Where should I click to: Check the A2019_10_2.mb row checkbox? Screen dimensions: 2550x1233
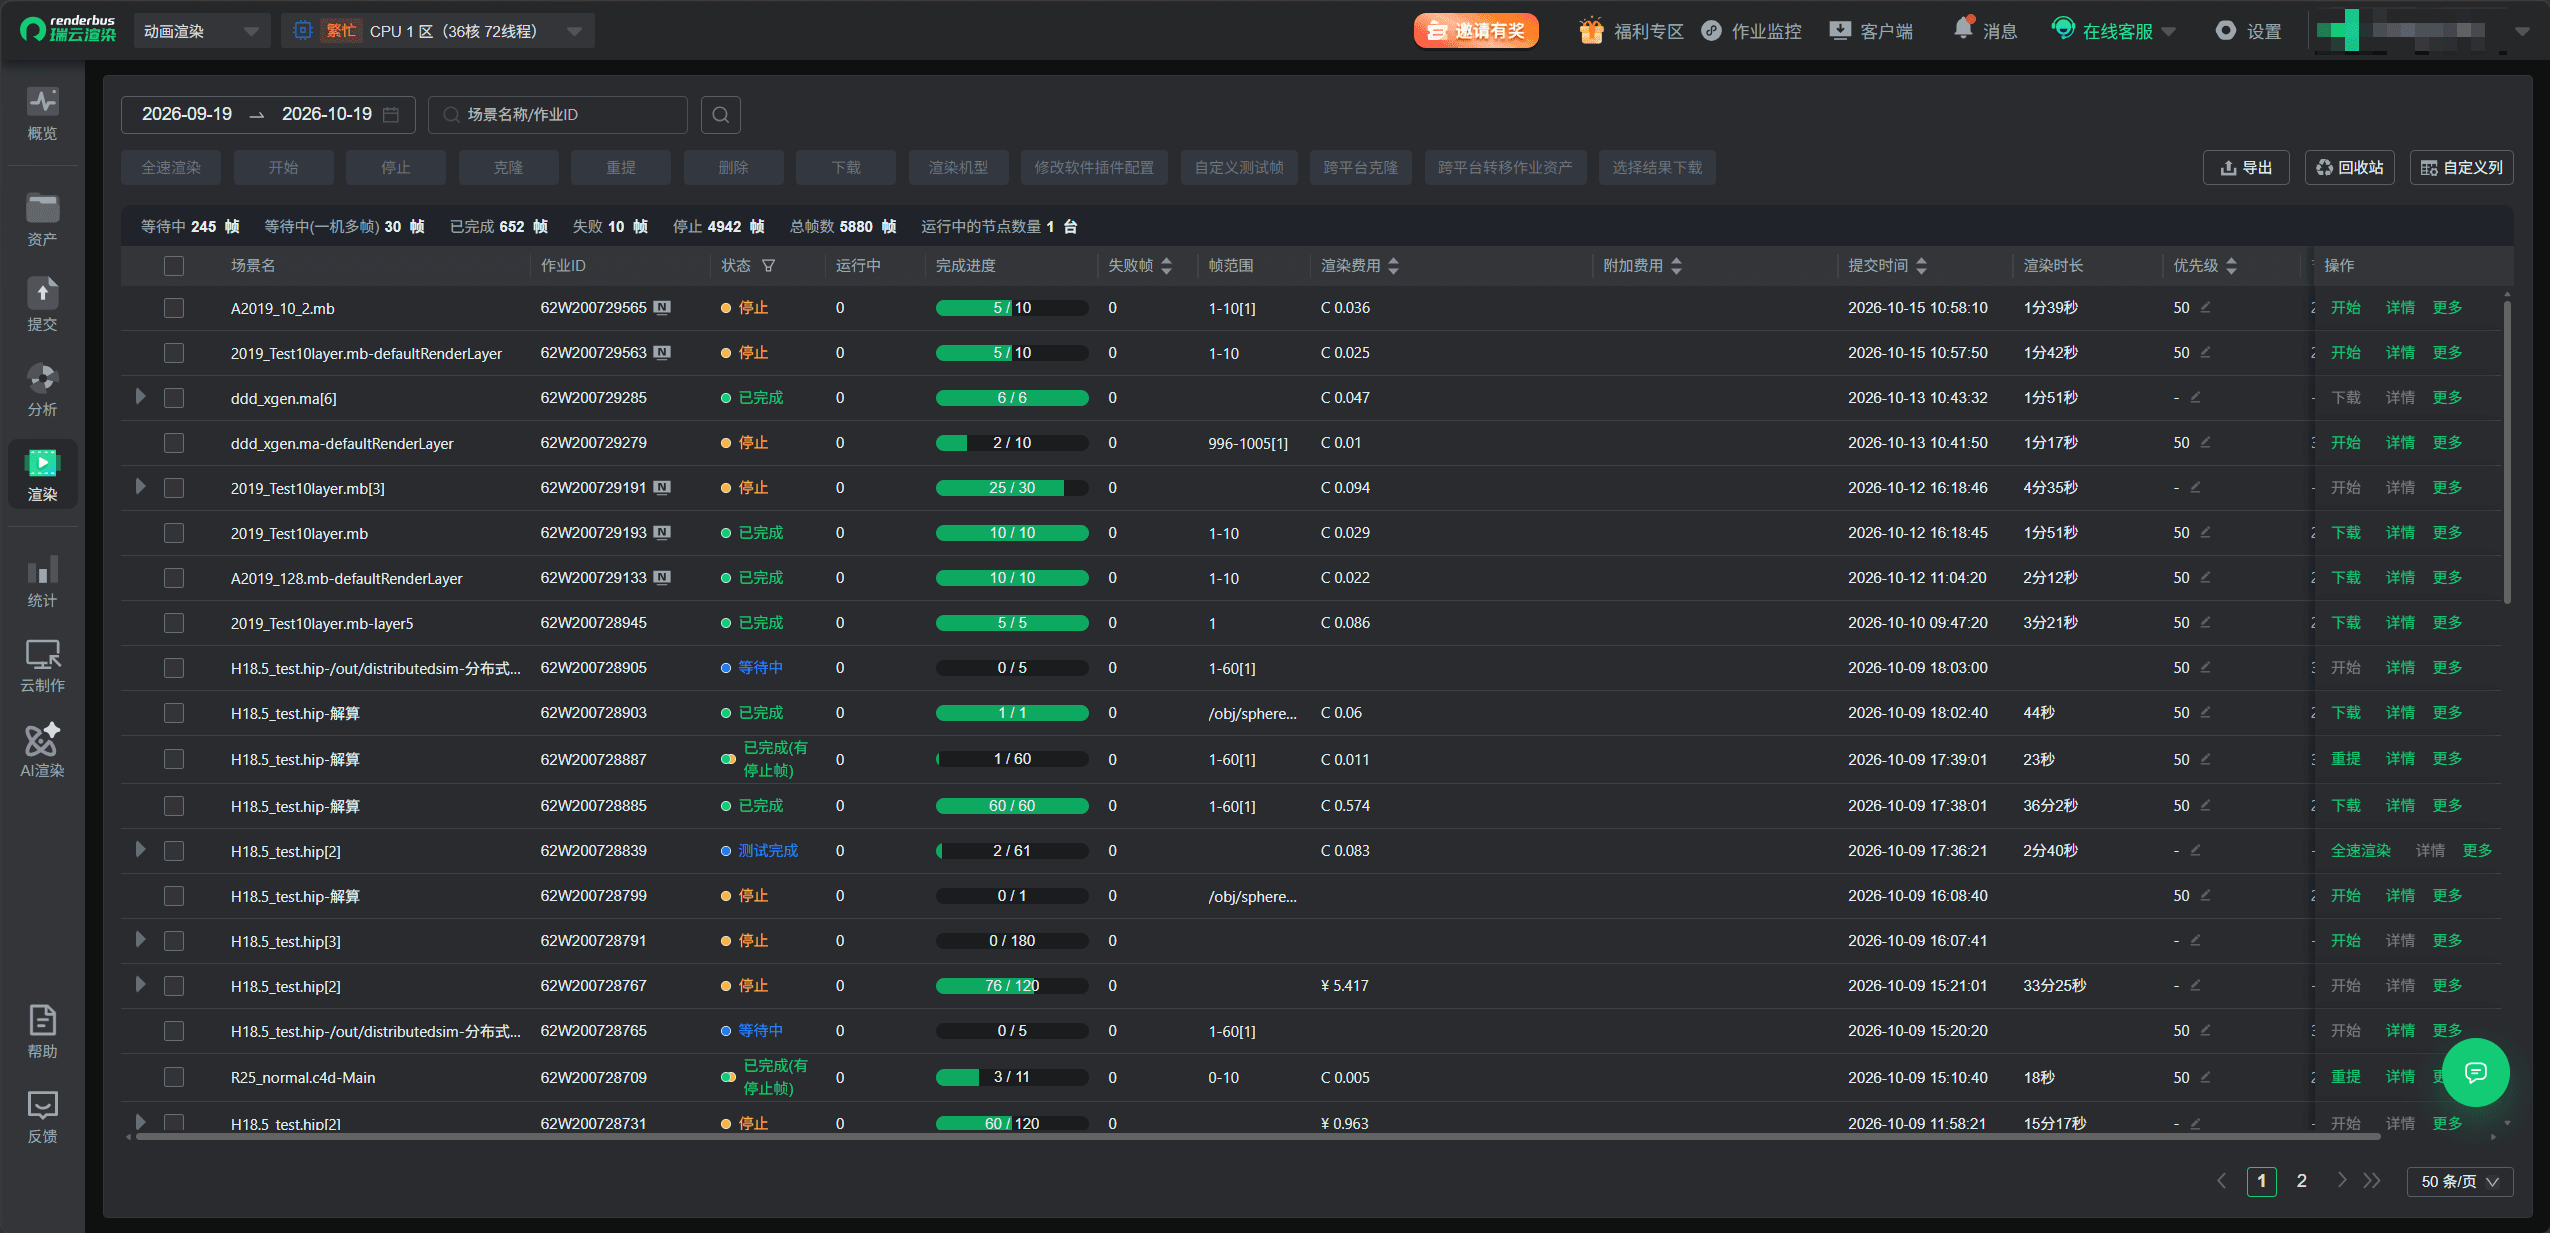point(174,308)
